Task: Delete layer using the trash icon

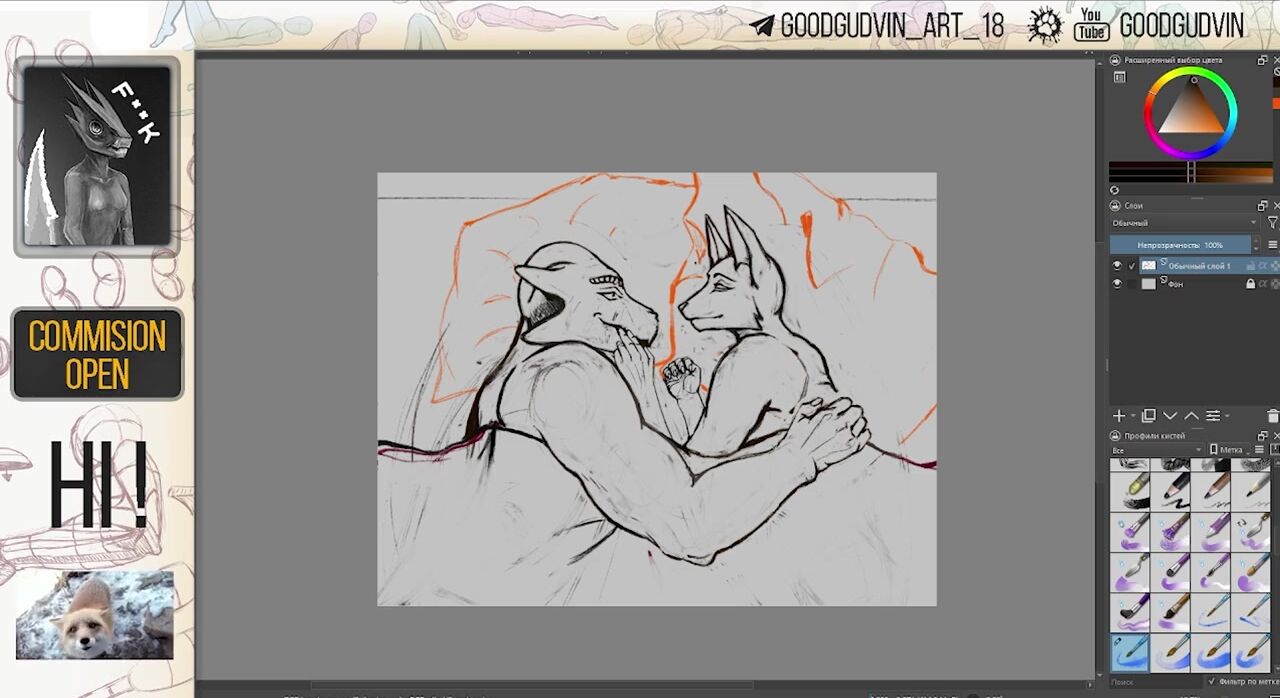Action: (1272, 416)
